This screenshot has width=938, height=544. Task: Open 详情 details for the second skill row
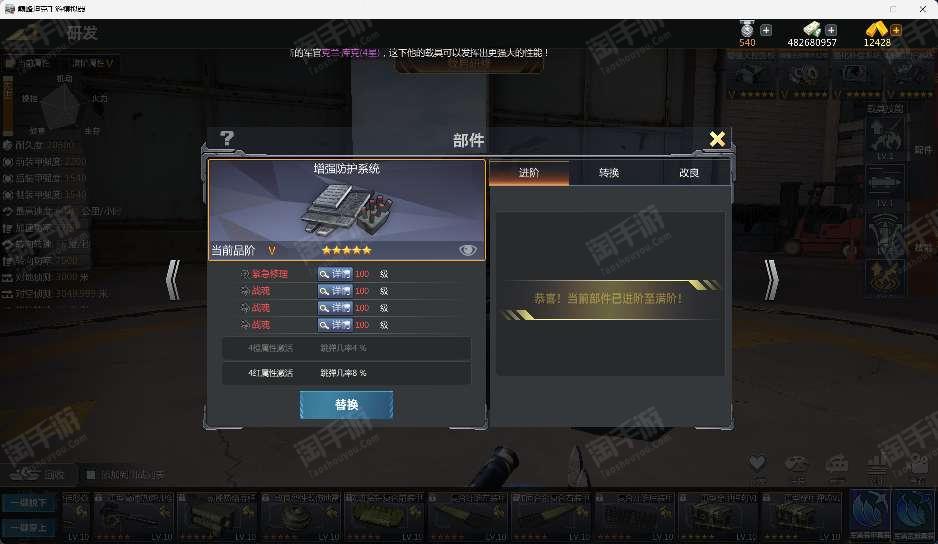coord(335,290)
